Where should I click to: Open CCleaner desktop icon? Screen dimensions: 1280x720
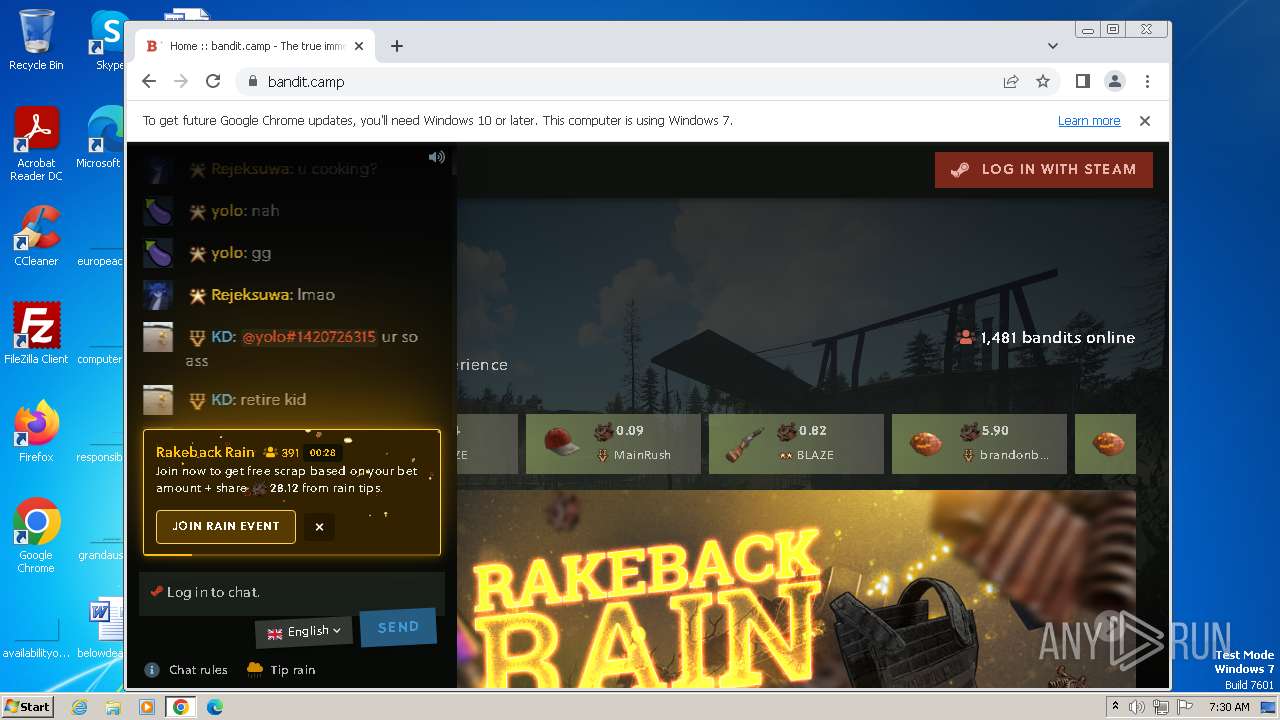click(x=36, y=237)
